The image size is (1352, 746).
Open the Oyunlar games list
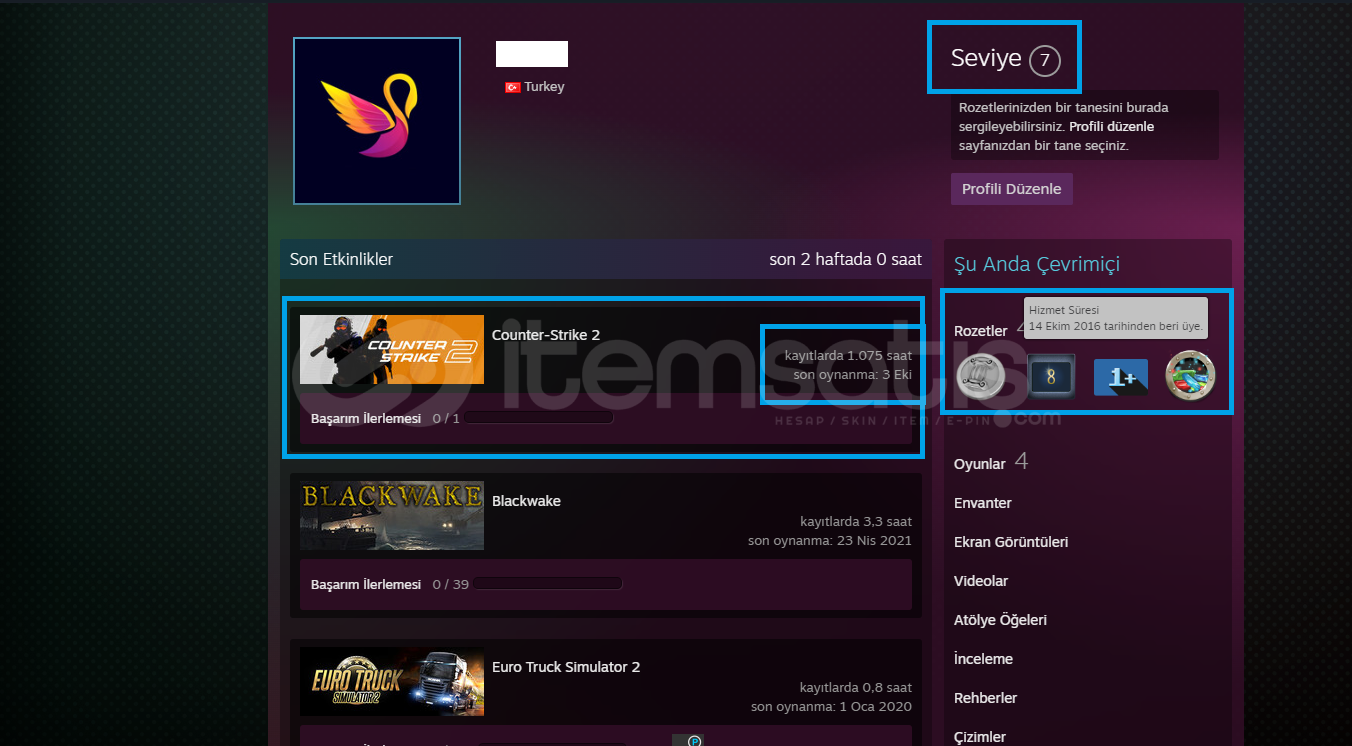[980, 464]
